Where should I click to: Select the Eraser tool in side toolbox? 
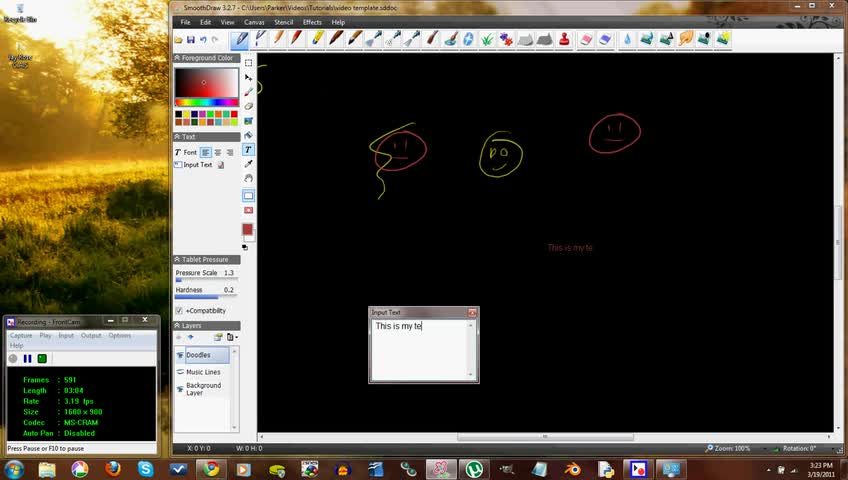(248, 106)
